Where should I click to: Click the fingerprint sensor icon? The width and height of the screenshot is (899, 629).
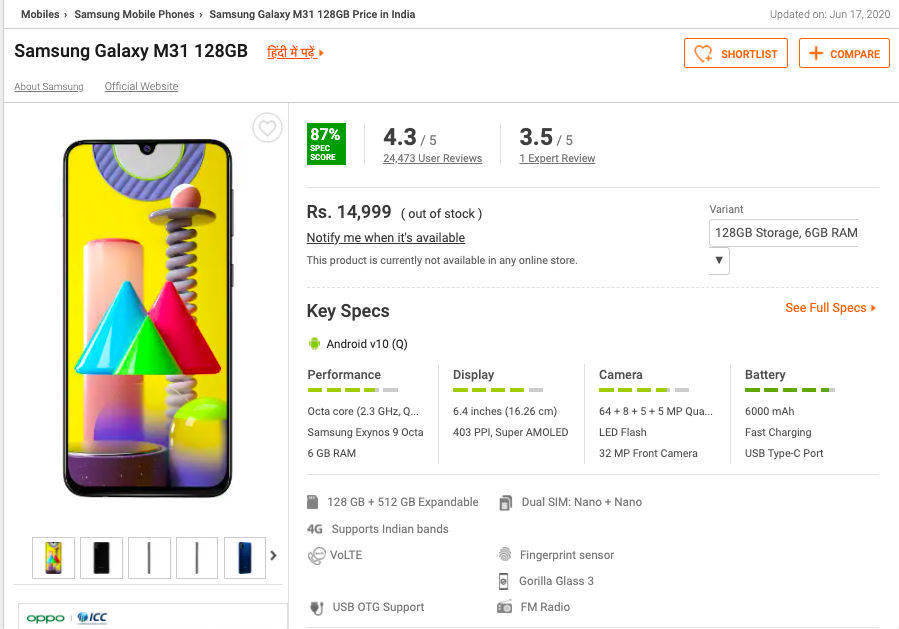(505, 555)
